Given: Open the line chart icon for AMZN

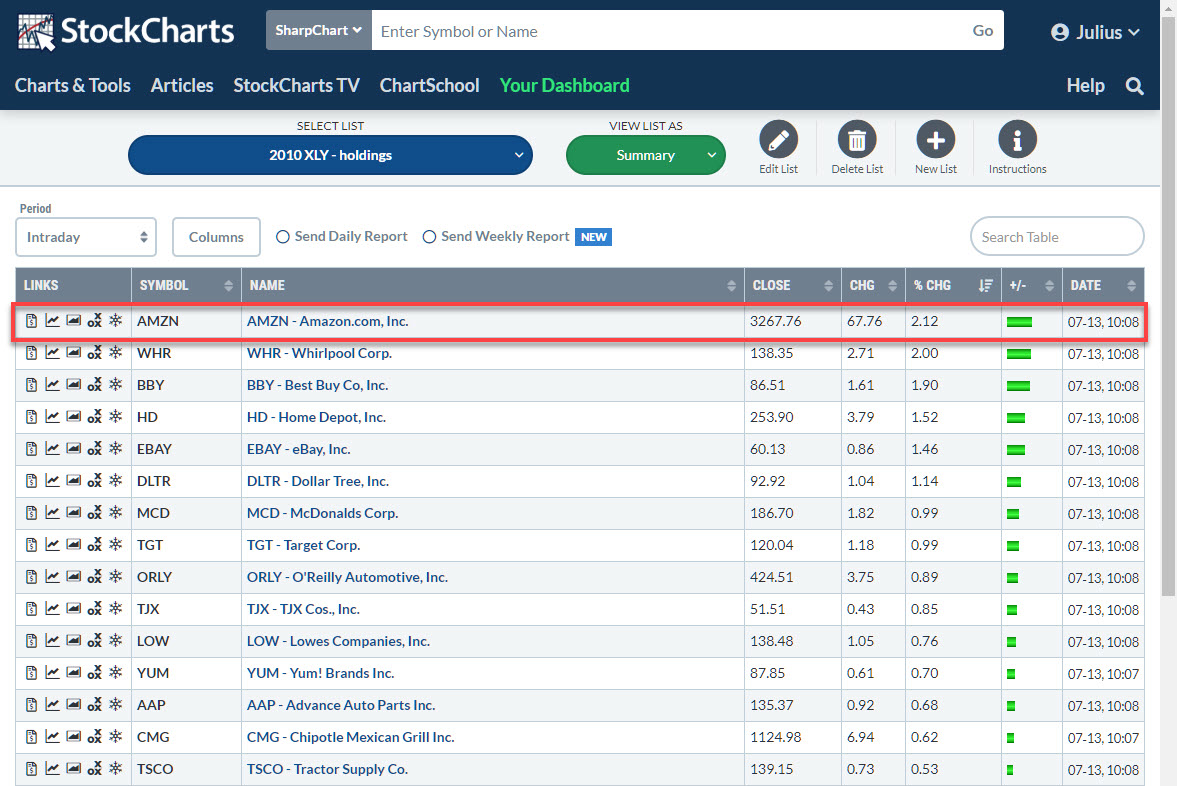Looking at the screenshot, I should (x=52, y=321).
